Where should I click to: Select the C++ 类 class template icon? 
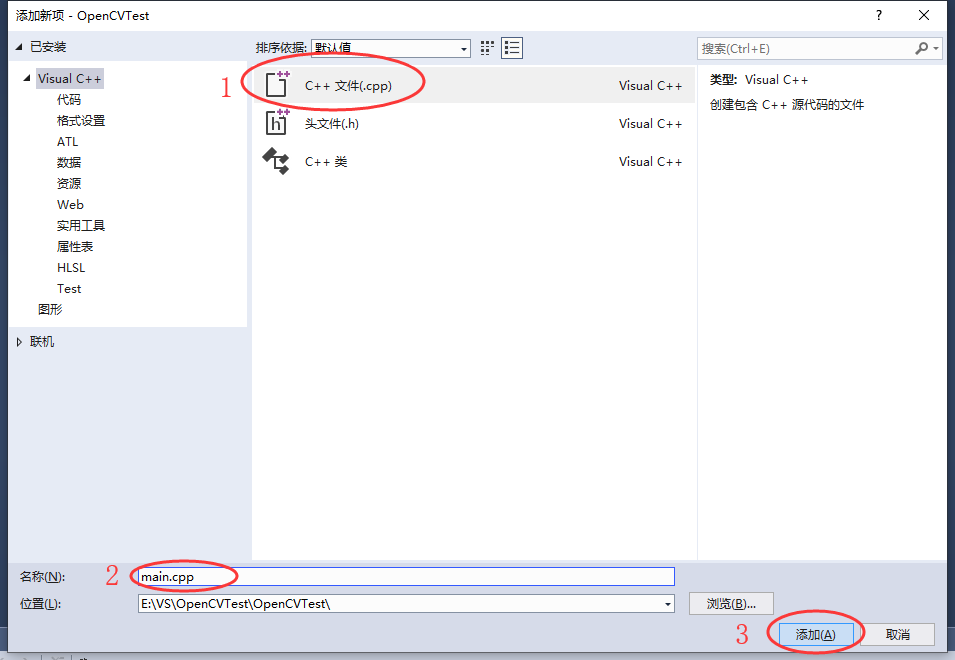[276, 161]
